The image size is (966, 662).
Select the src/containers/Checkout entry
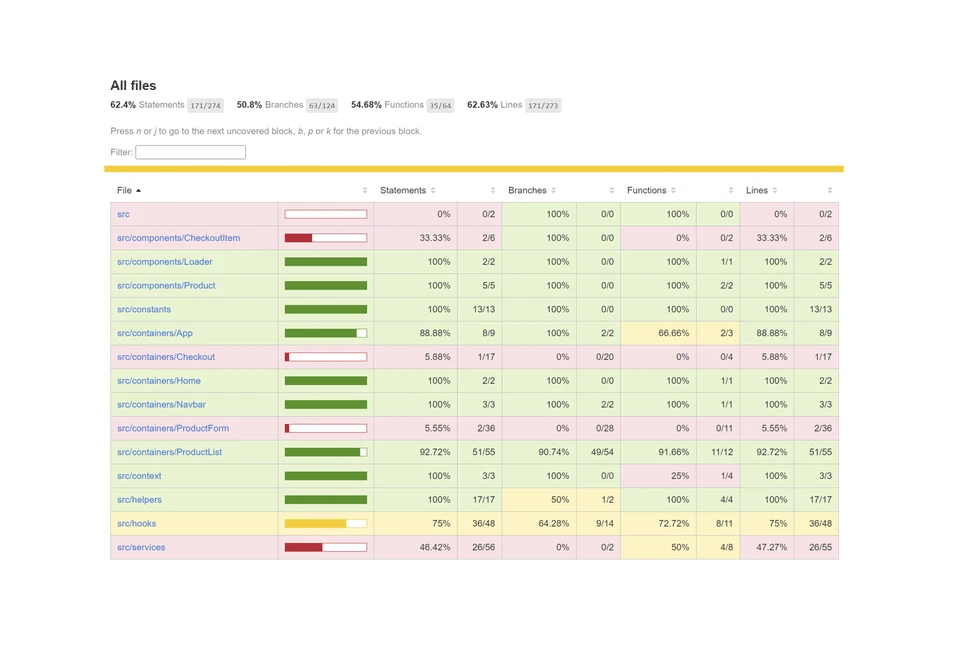[165, 357]
